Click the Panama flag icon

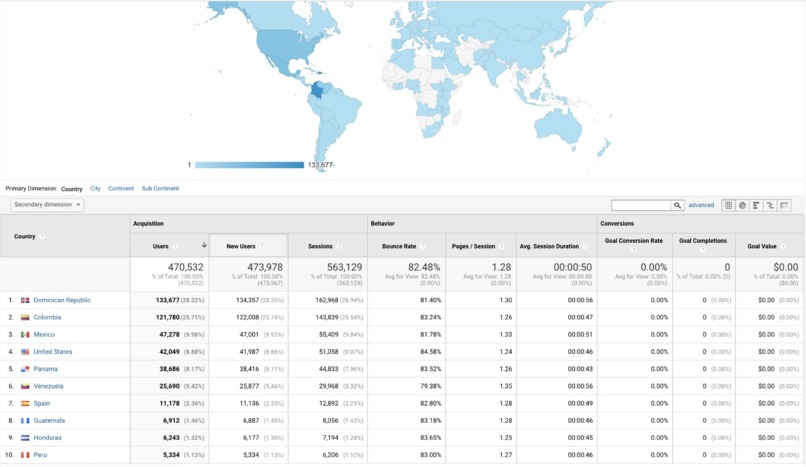point(25,369)
